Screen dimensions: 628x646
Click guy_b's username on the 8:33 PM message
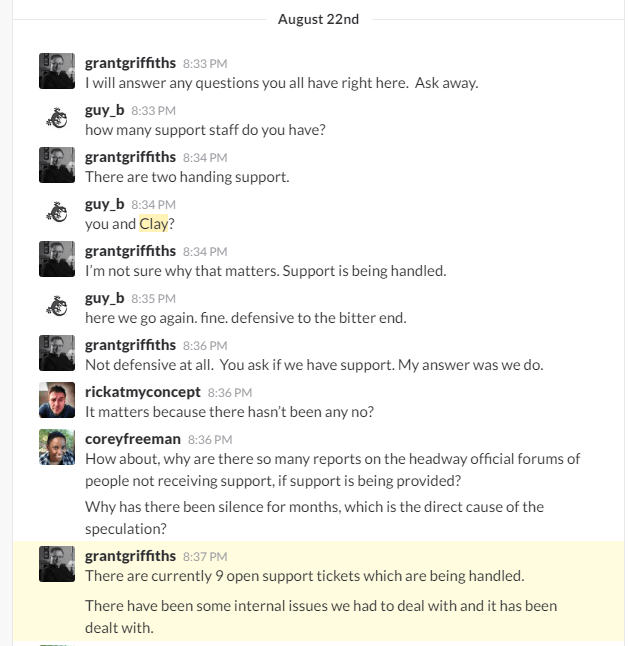pos(105,110)
